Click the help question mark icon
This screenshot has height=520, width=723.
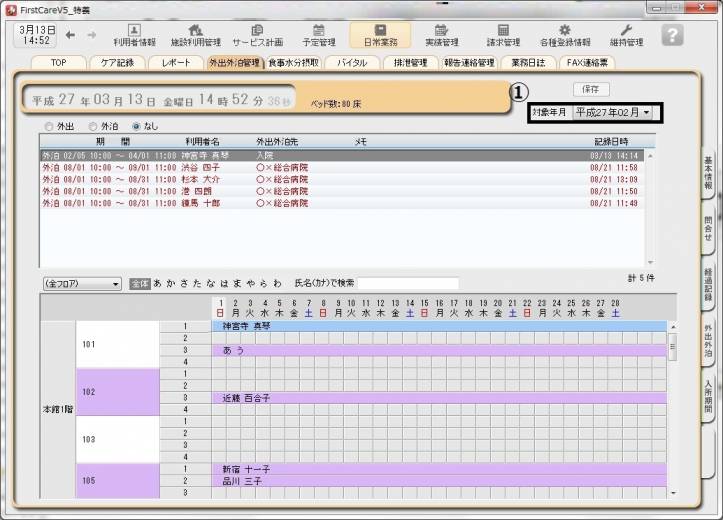click(673, 35)
